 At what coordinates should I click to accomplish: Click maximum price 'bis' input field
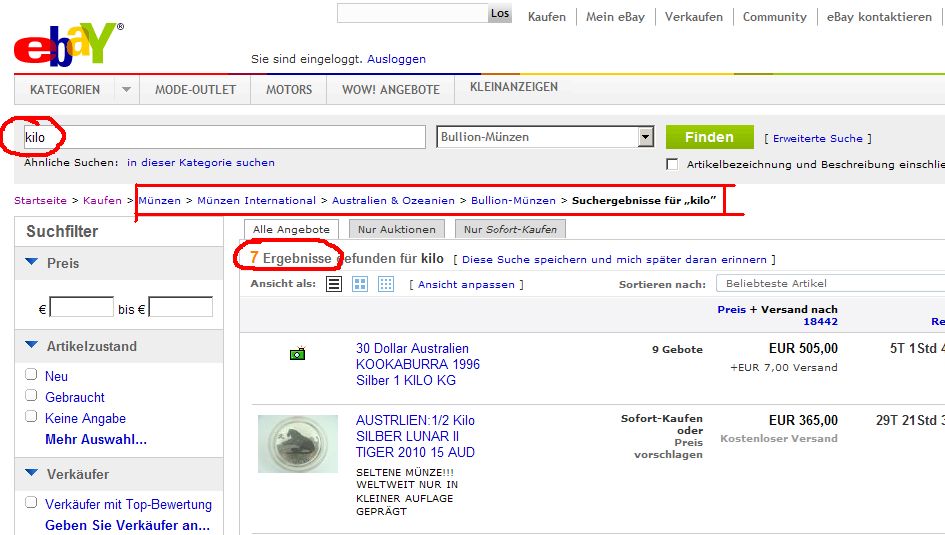click(181, 307)
